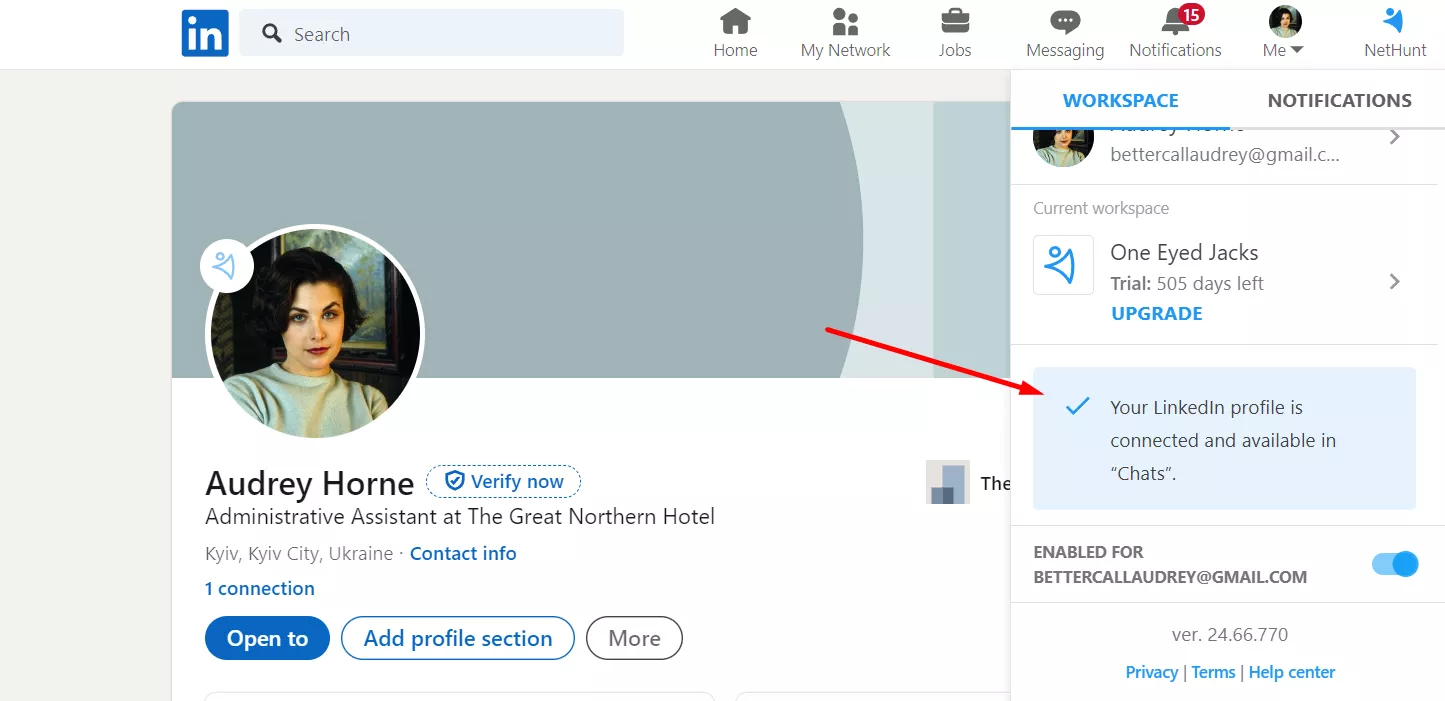Open the 1 connection link
Image resolution: width=1445 pixels, height=701 pixels.
point(260,588)
